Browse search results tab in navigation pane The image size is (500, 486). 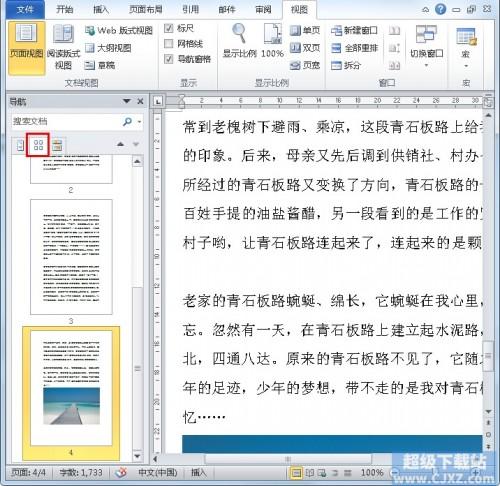coord(57,145)
